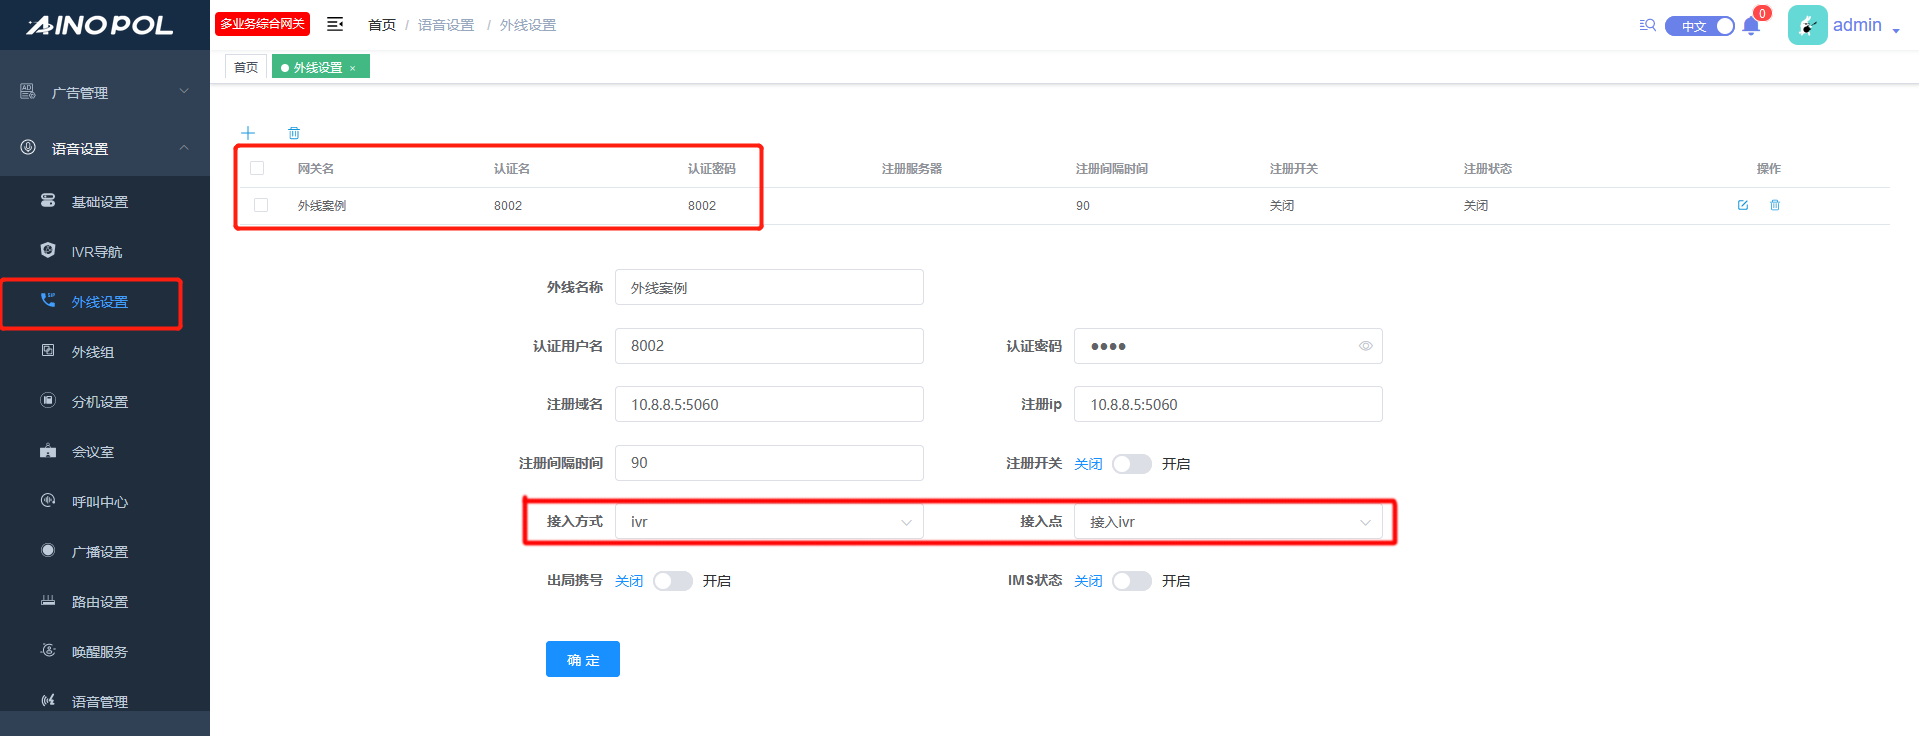This screenshot has width=1919, height=736.
Task: Open IVR导航 in the sidebar
Action: 96,252
